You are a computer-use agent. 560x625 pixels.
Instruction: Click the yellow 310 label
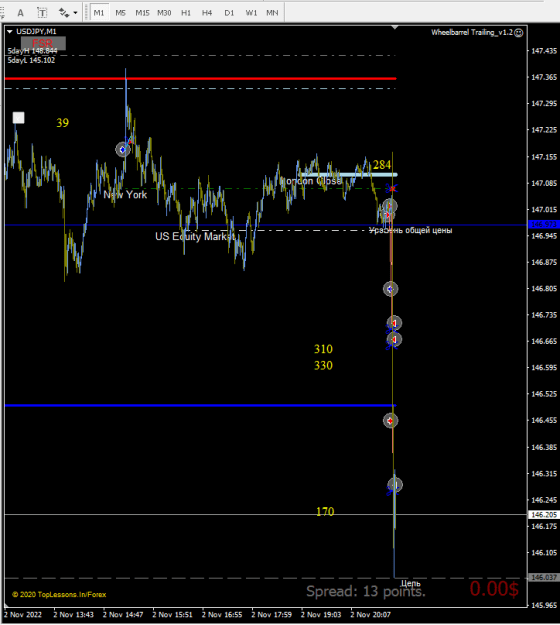(323, 349)
